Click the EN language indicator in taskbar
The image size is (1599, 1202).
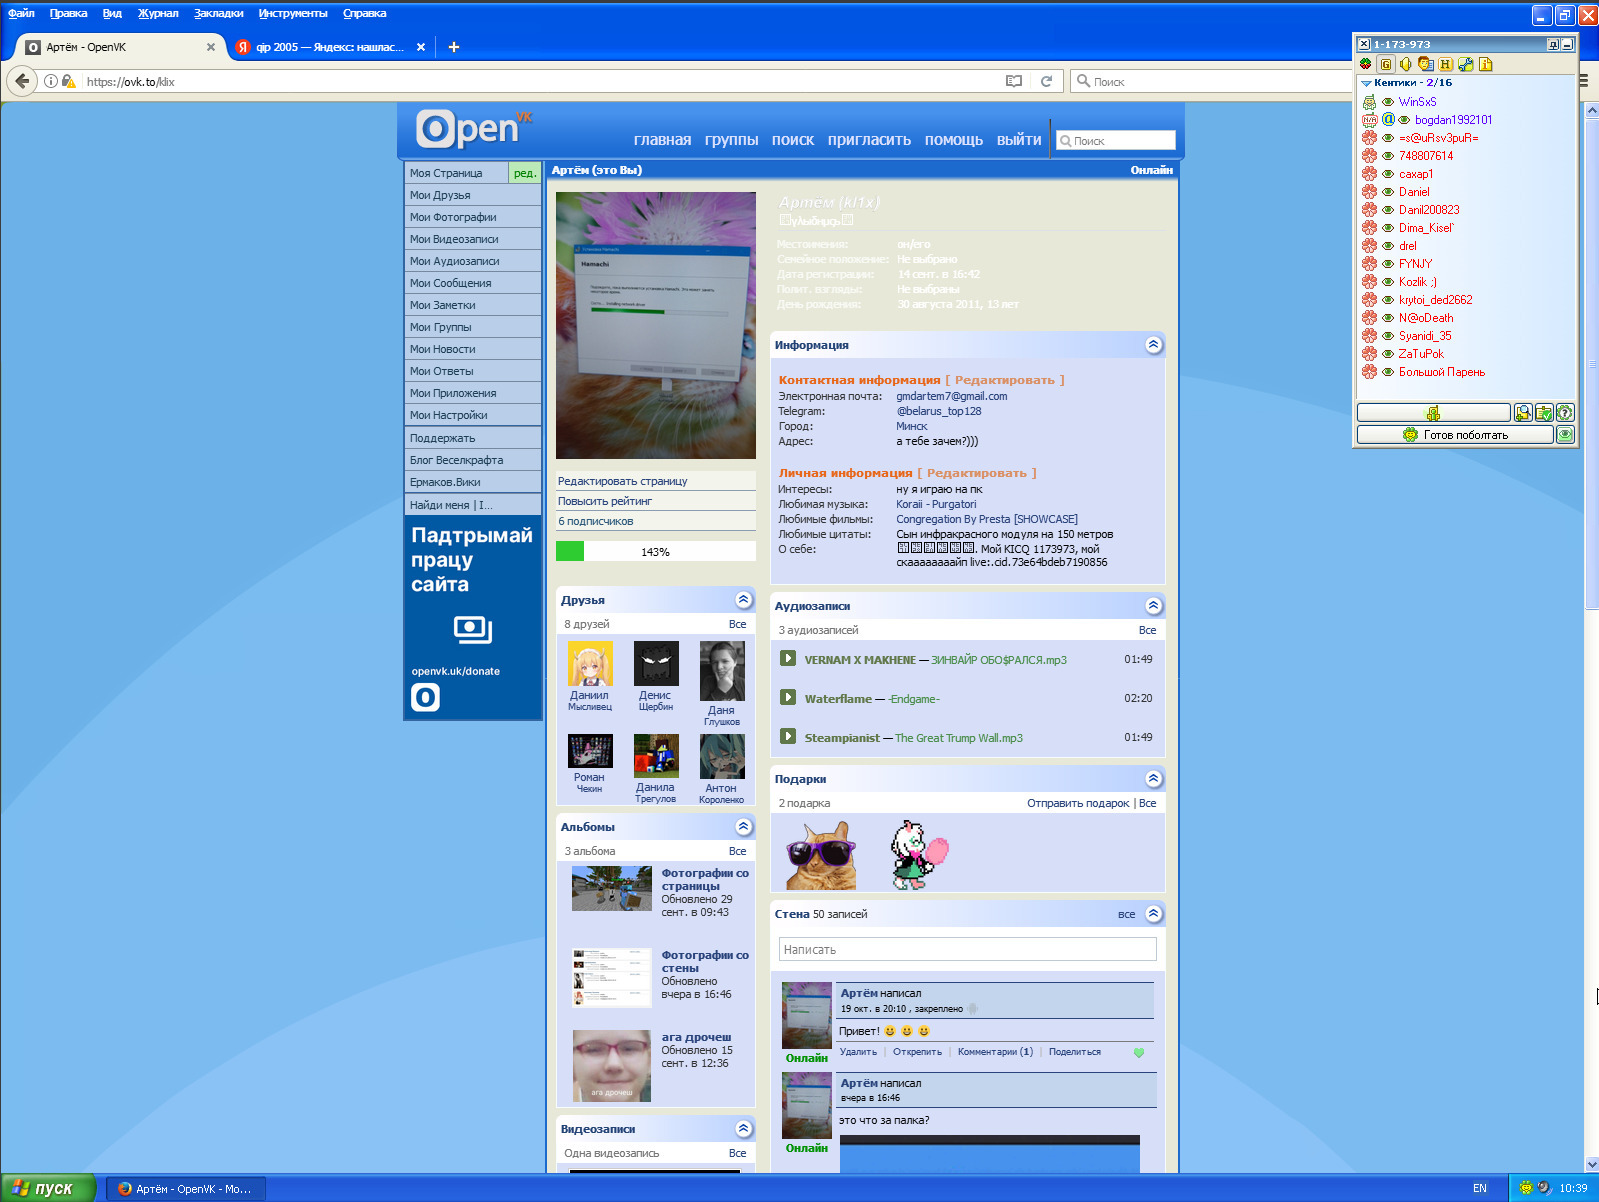(x=1480, y=1188)
